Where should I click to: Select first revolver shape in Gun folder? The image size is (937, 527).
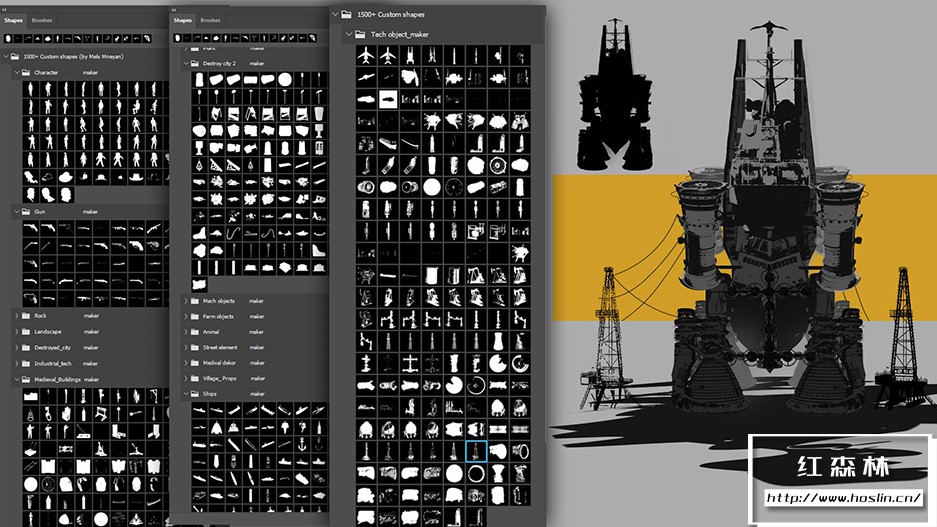pyautogui.click(x=31, y=228)
